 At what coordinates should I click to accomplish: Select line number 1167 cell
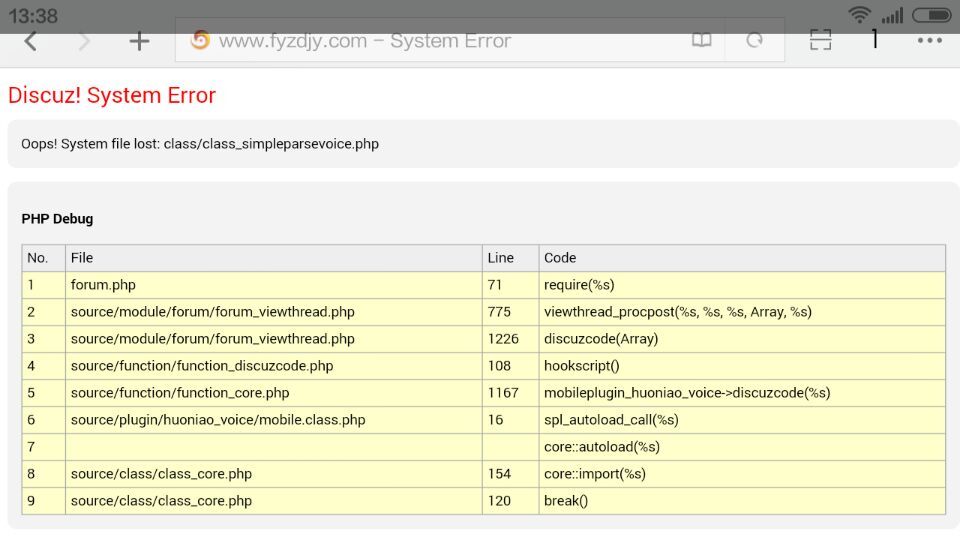[511, 392]
